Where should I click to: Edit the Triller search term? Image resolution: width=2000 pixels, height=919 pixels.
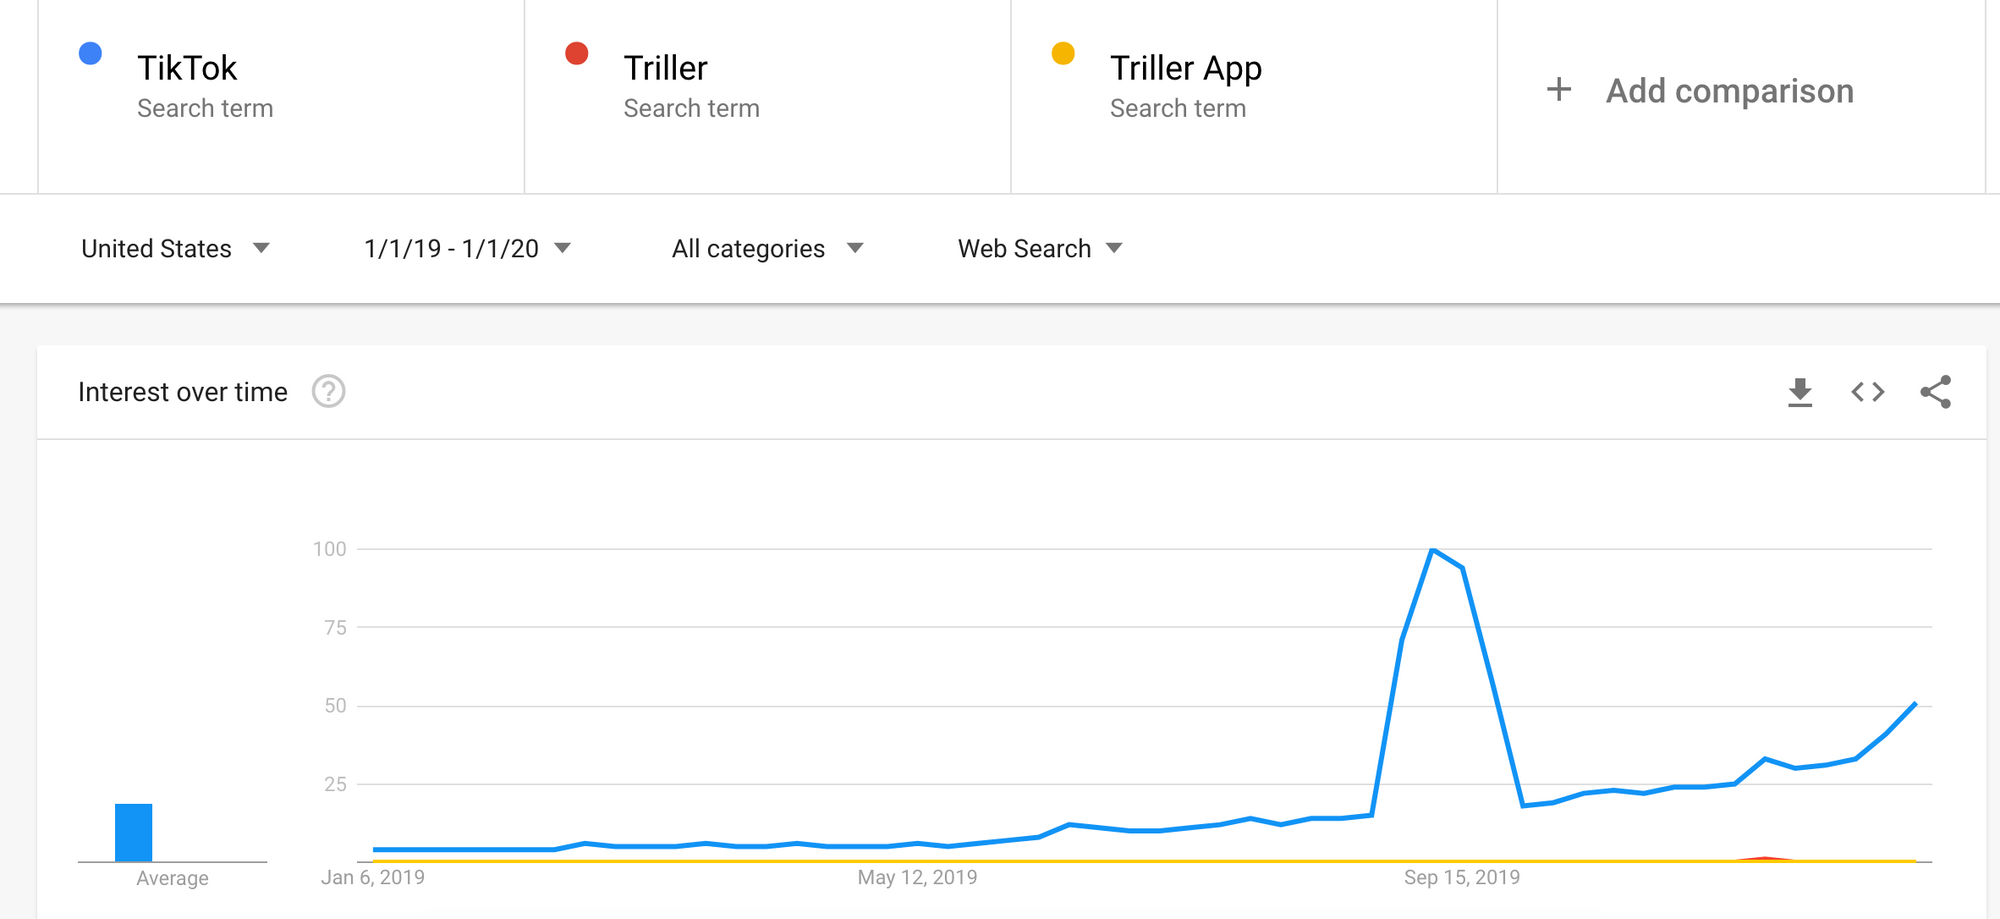665,68
